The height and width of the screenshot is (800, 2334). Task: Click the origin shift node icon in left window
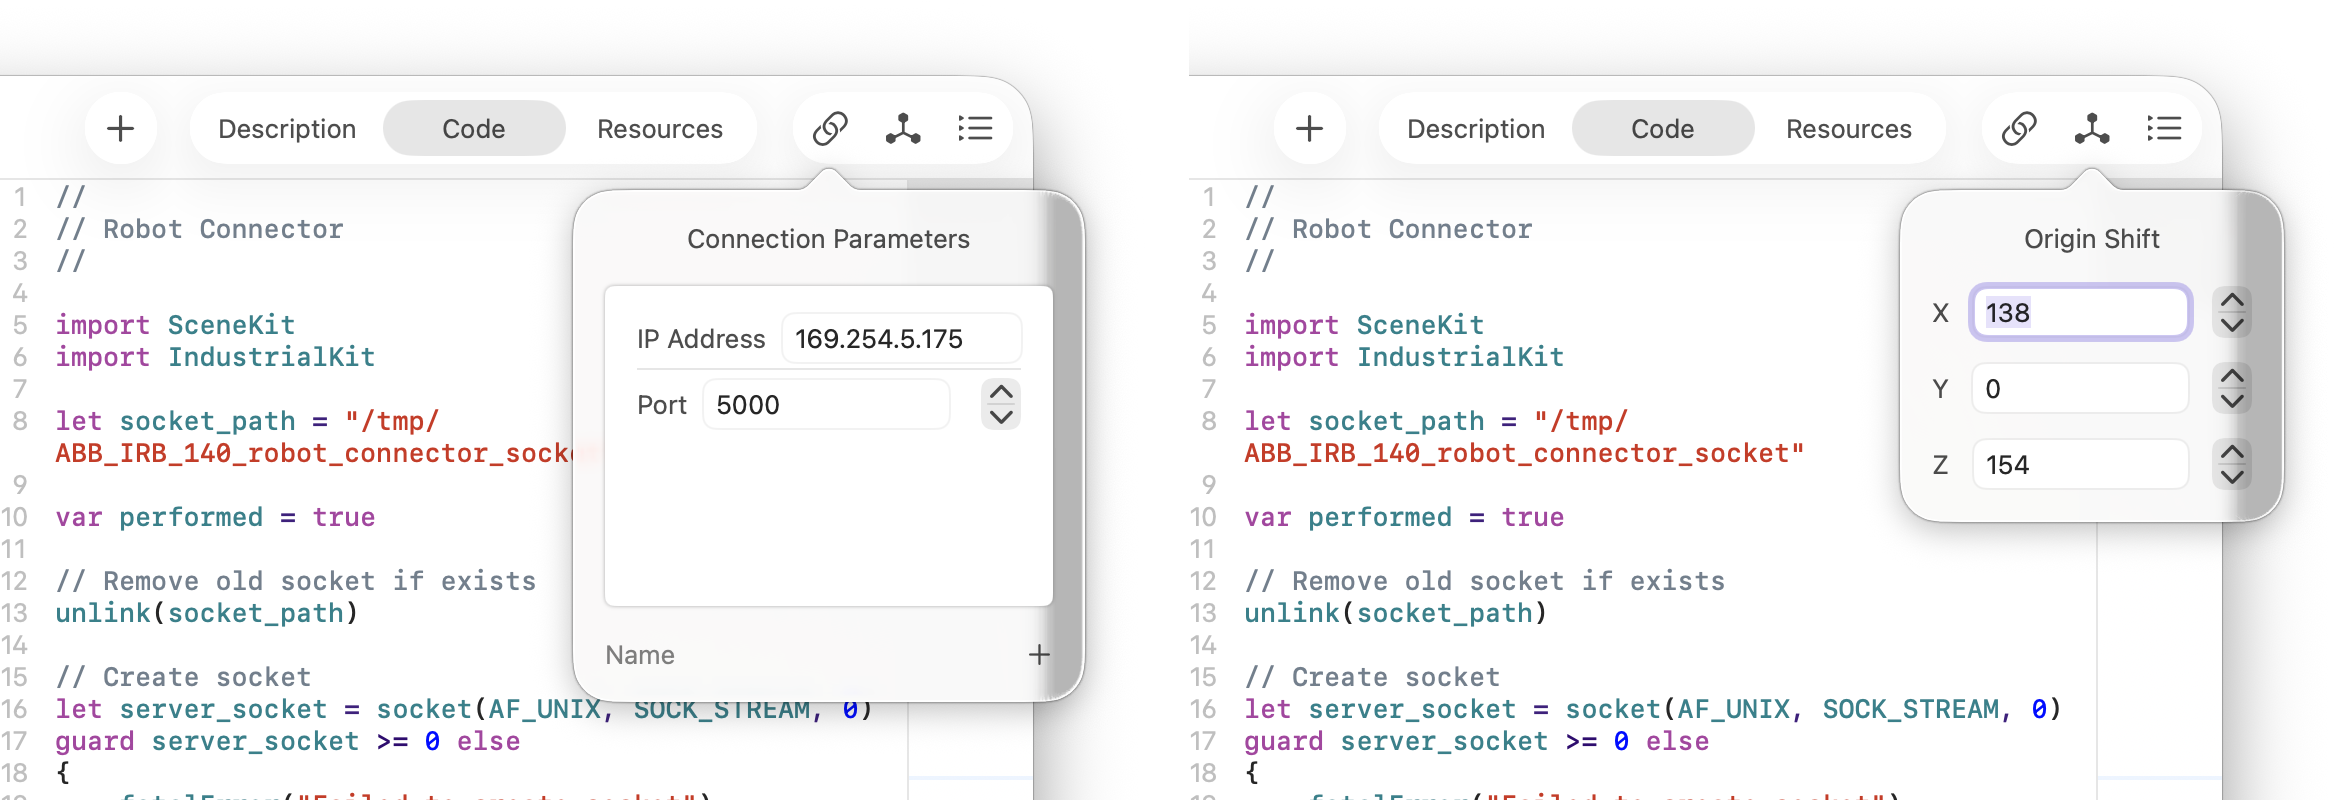pyautogui.click(x=903, y=128)
